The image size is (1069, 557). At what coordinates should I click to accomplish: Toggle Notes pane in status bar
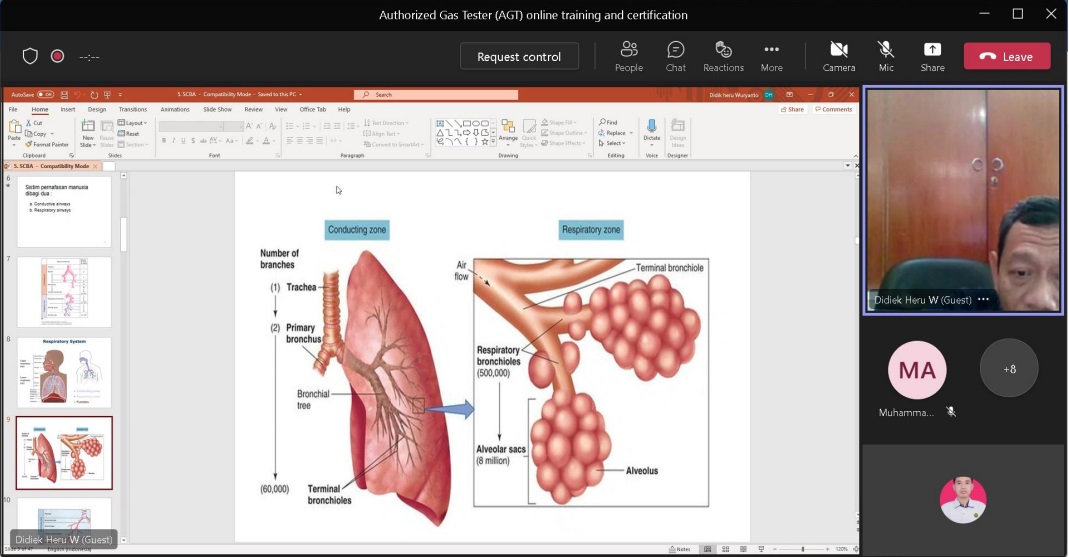(680, 549)
